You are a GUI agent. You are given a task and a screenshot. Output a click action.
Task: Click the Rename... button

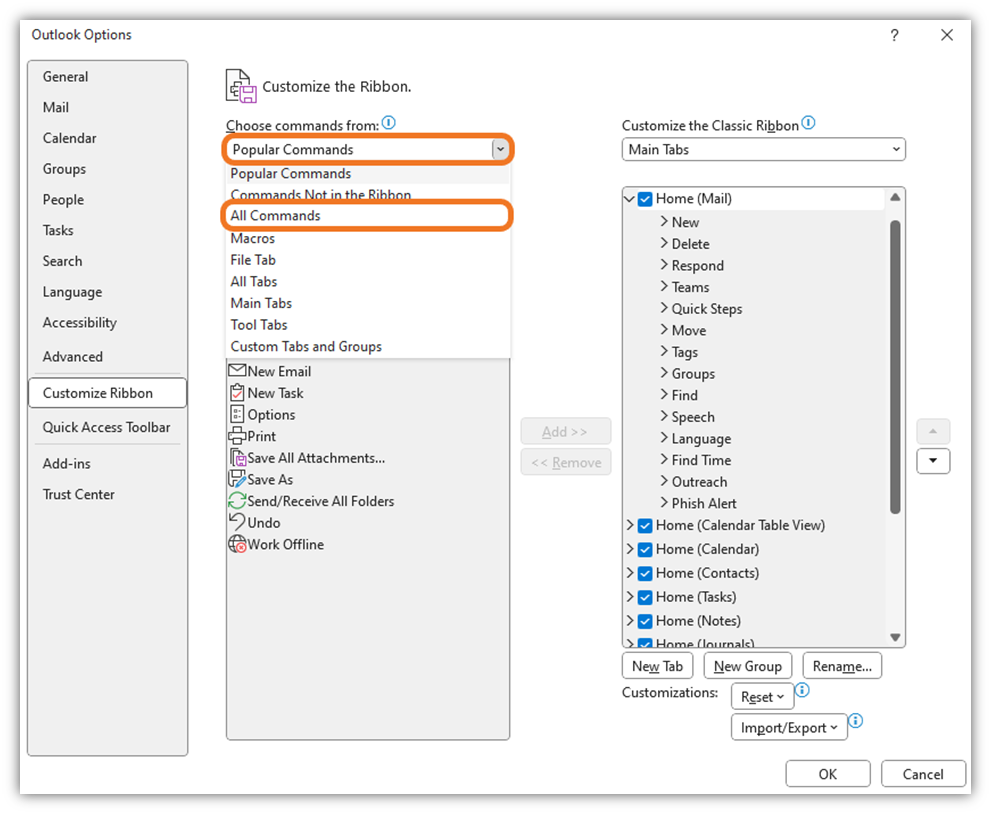[842, 666]
